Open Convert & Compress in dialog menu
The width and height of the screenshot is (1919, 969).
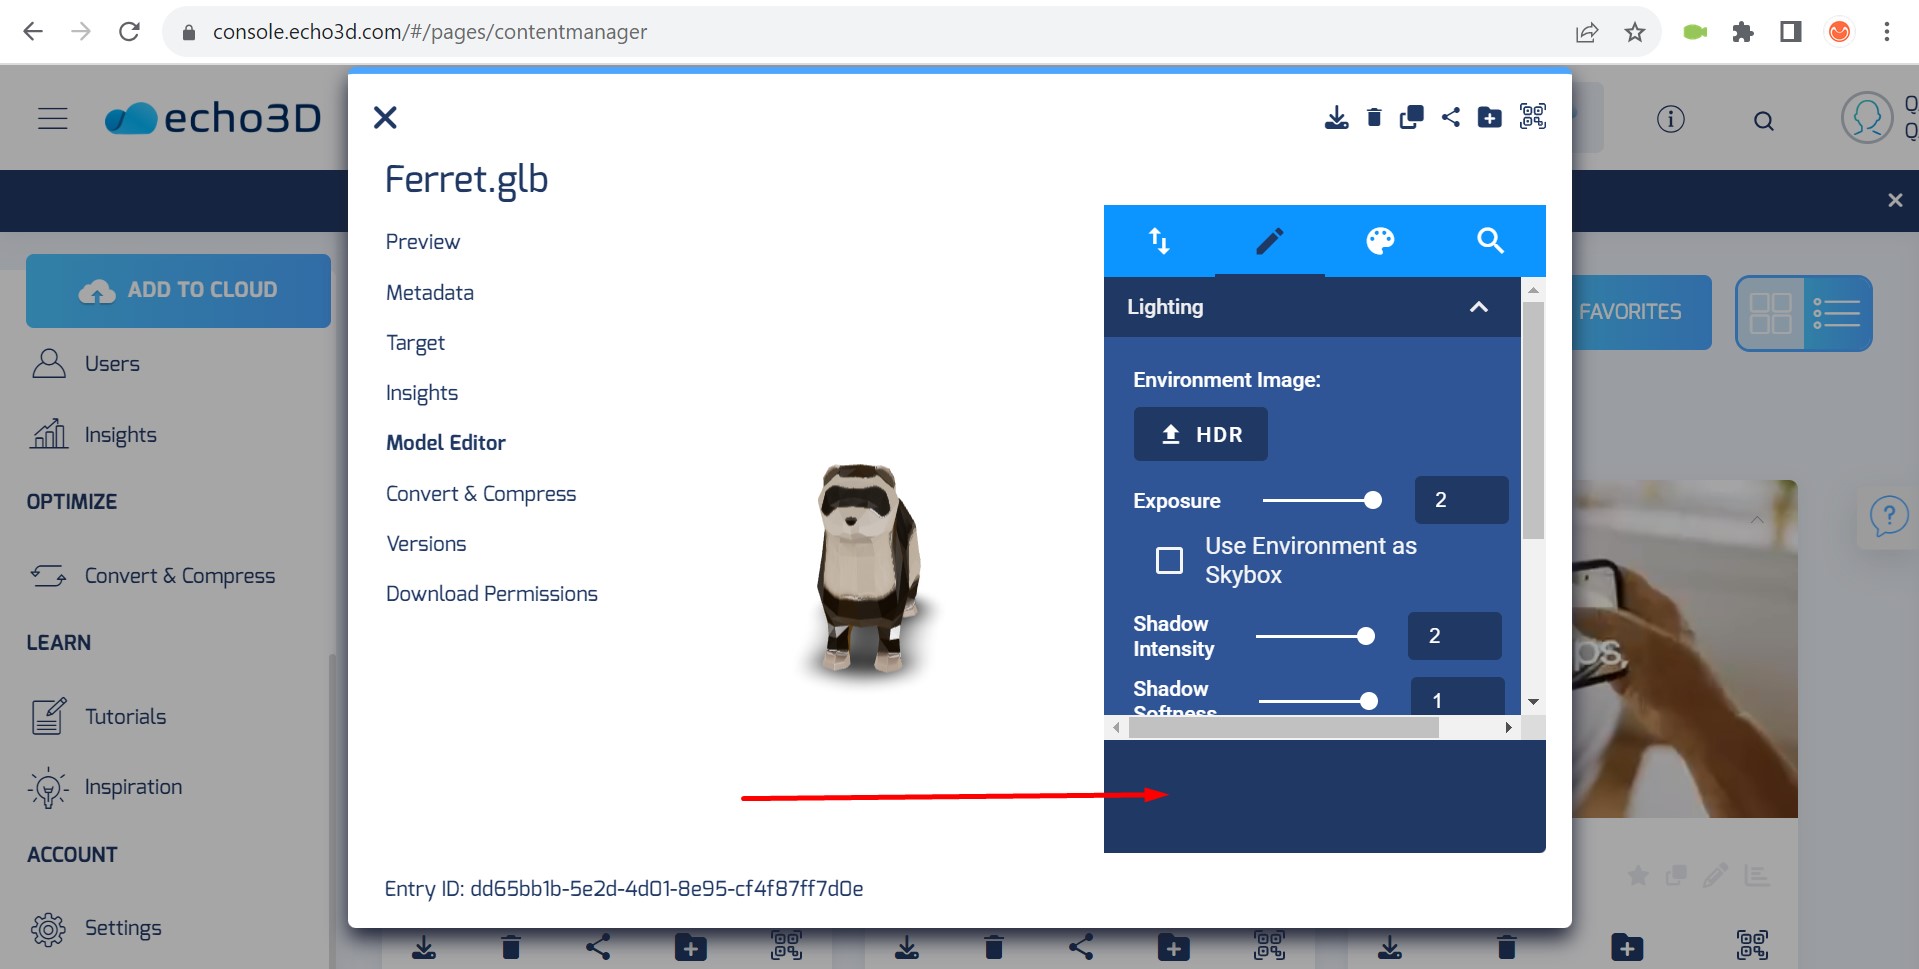481,494
